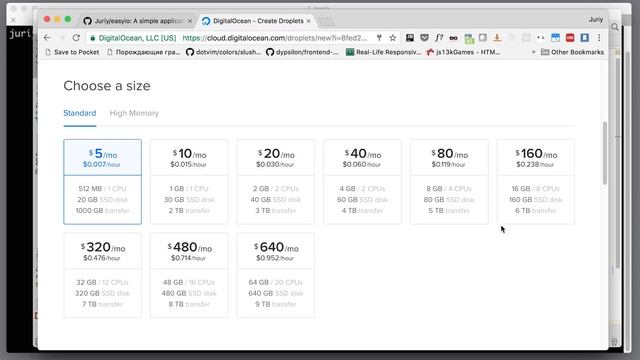The width and height of the screenshot is (640, 360).
Task: Switch to the Juriy/easyio GitHub tab
Action: click(x=137, y=21)
